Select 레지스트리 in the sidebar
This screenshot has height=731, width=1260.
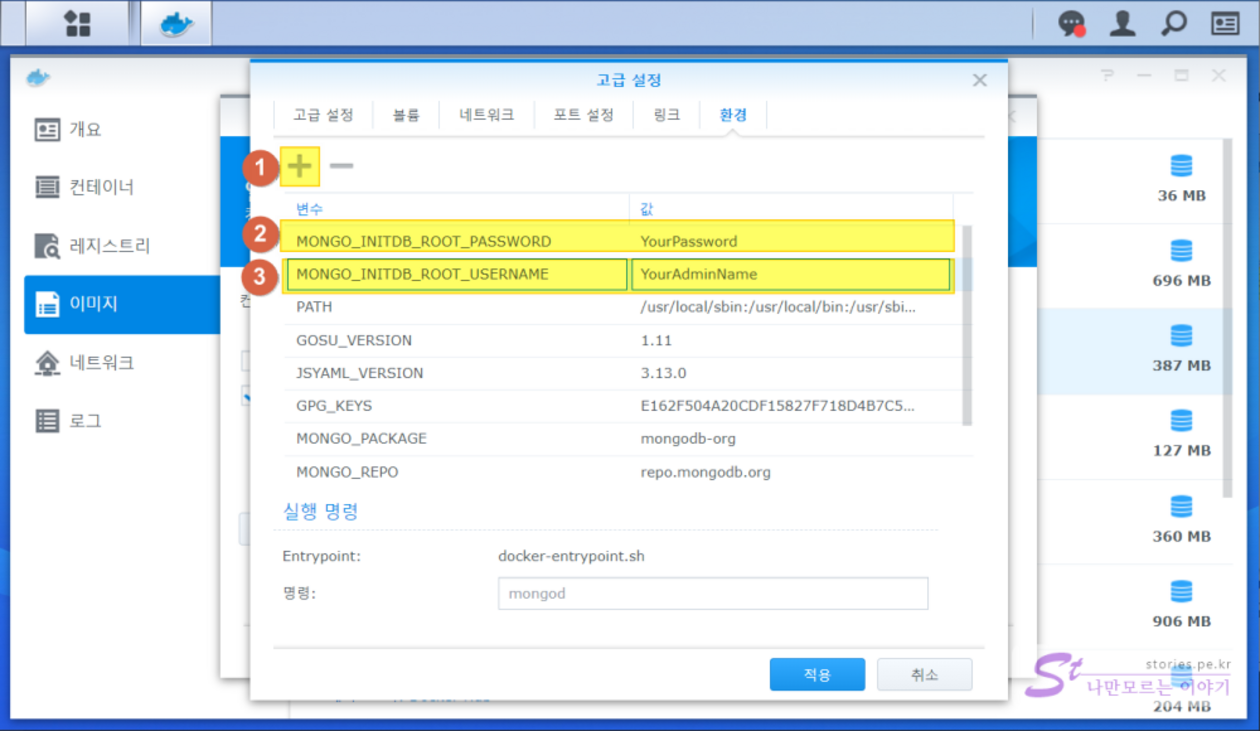click(x=109, y=245)
